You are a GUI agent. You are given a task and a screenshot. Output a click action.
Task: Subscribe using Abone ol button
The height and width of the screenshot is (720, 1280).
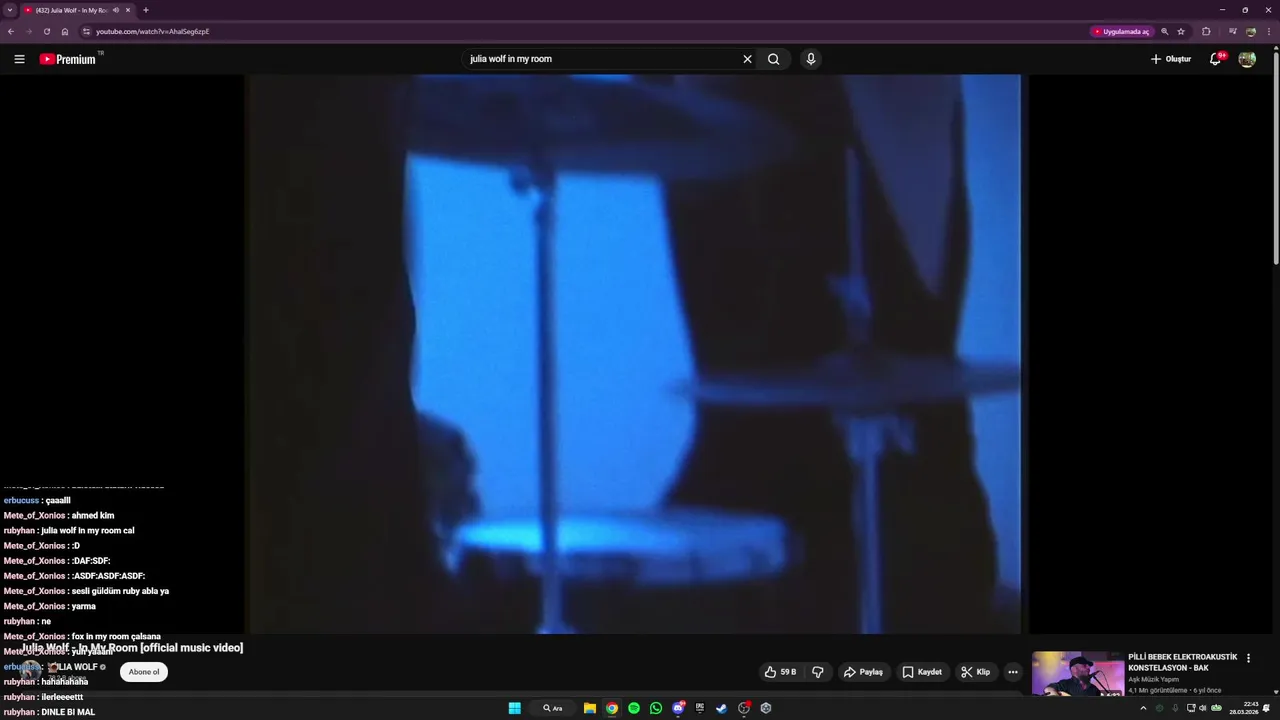pos(144,672)
